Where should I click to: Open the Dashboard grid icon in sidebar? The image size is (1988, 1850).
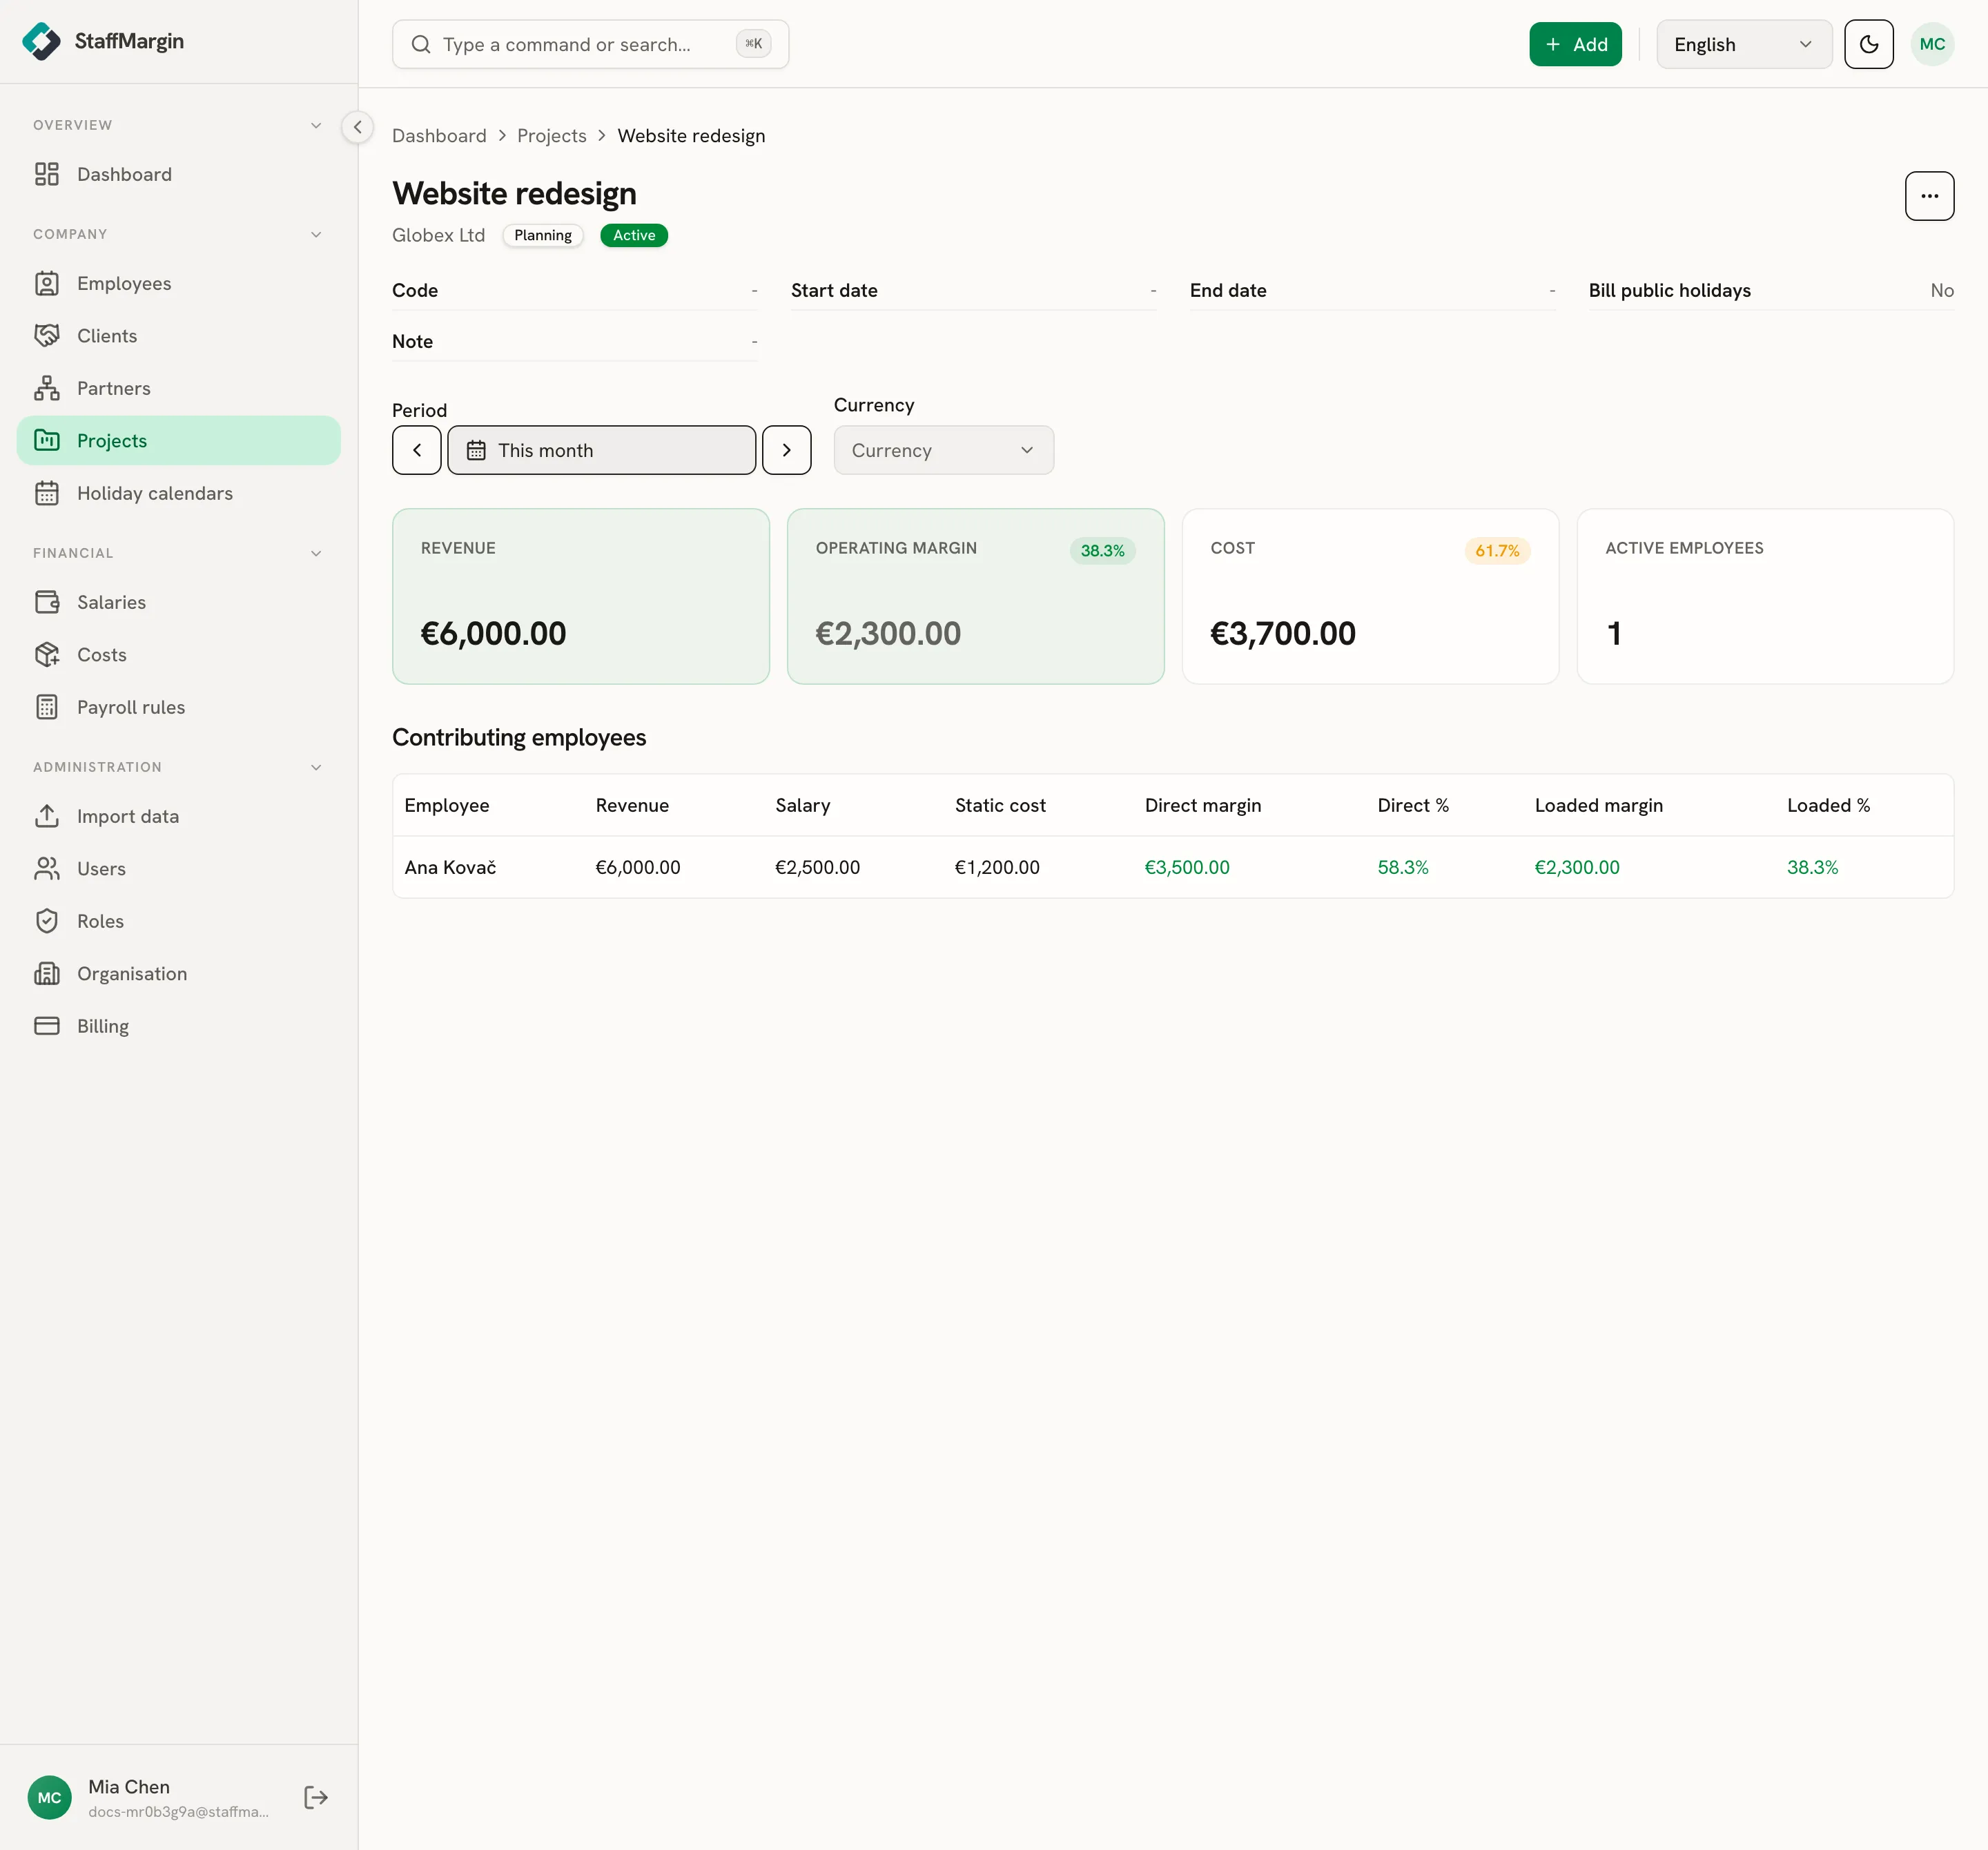tap(47, 174)
